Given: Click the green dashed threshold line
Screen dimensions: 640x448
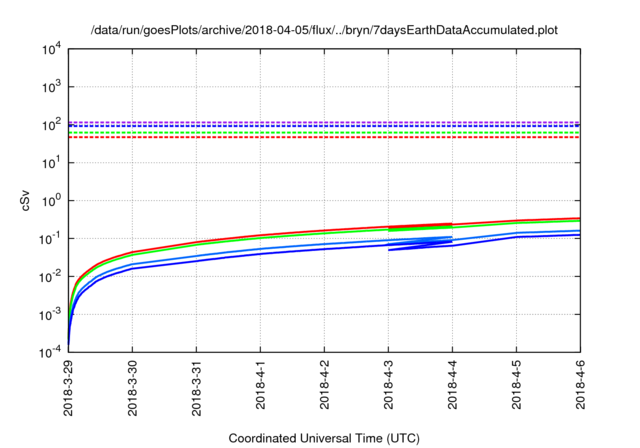Looking at the screenshot, I should coord(324,133).
